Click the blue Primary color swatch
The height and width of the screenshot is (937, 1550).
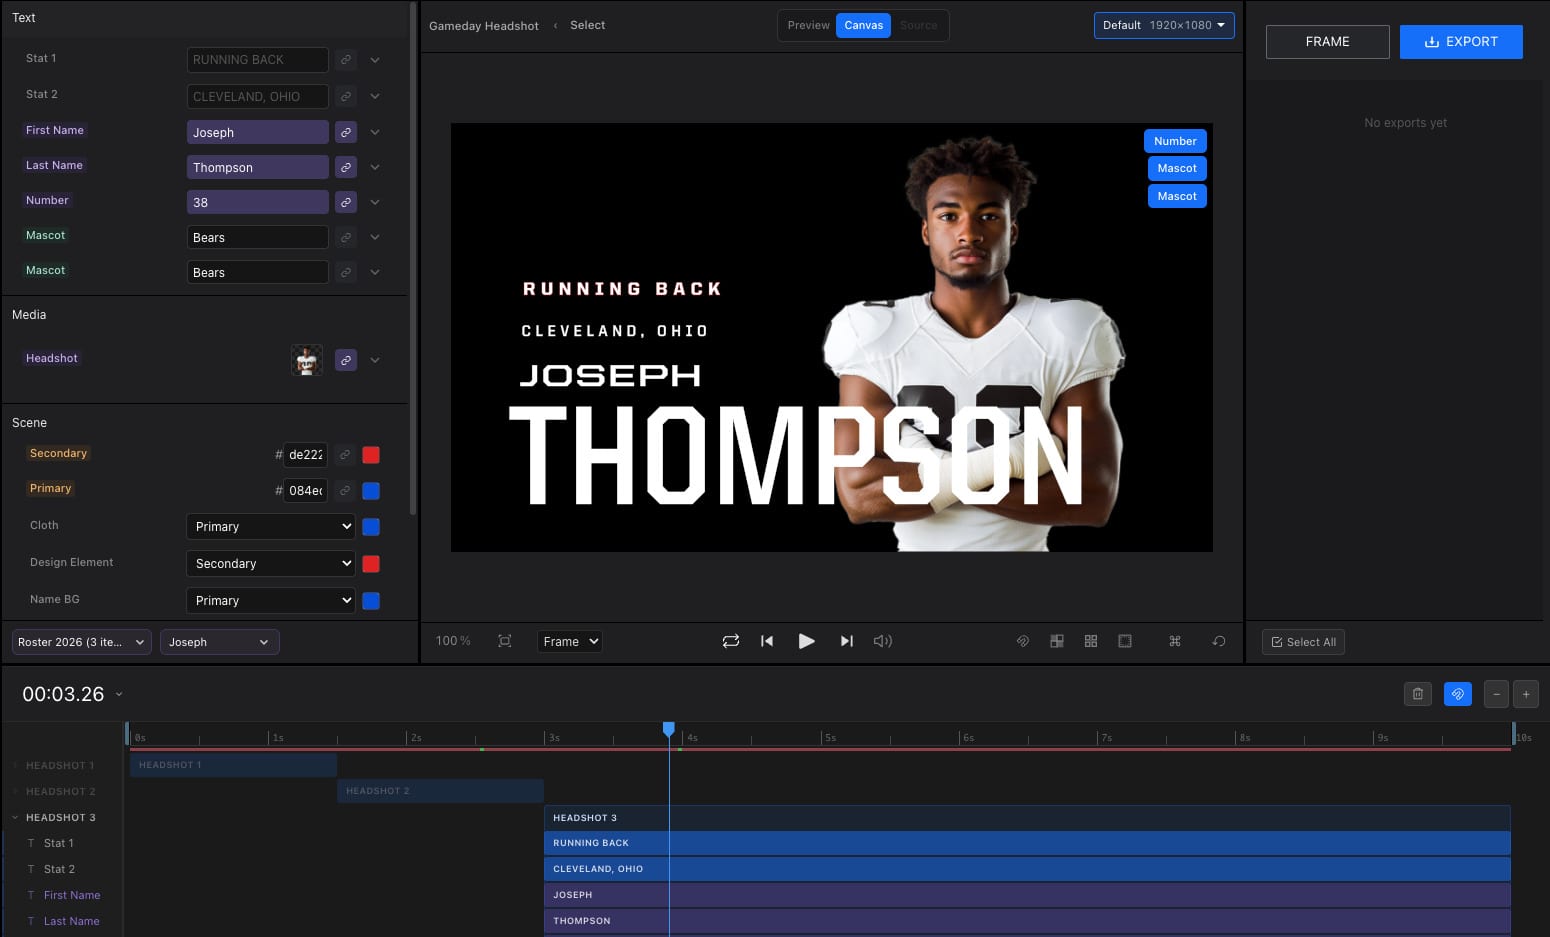pos(371,491)
